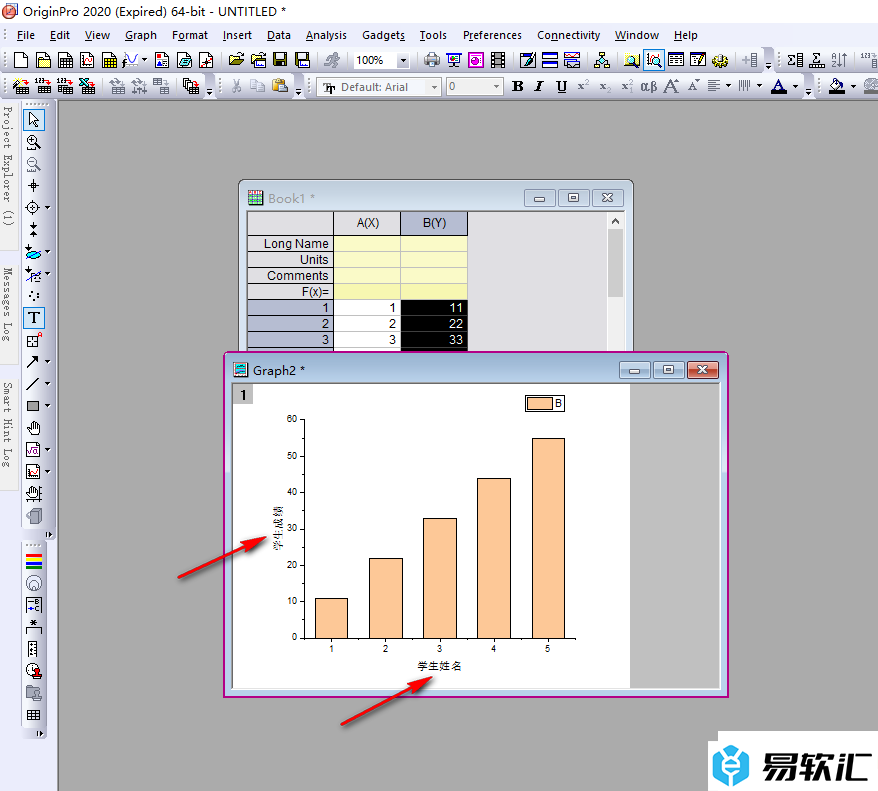Select the Screen Reader crosshair tool
Viewport: 878px width, 791px height.
(34, 186)
